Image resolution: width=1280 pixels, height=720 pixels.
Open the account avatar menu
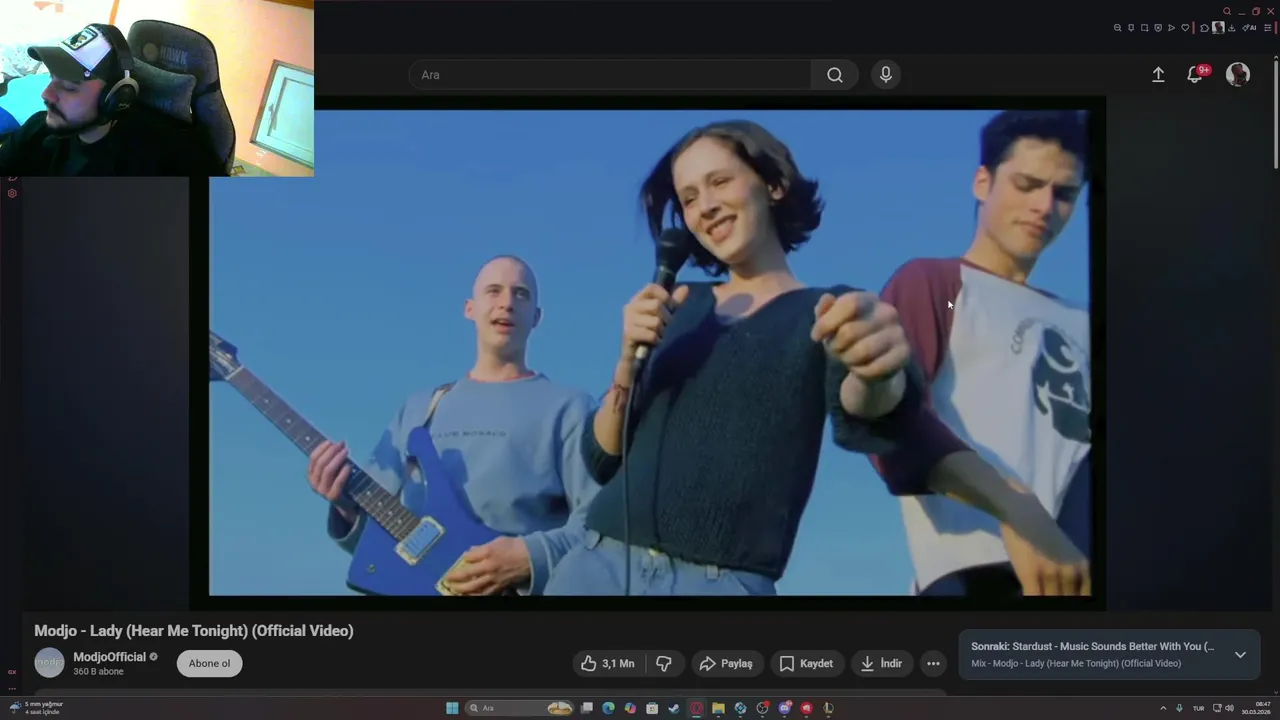tap(1238, 75)
